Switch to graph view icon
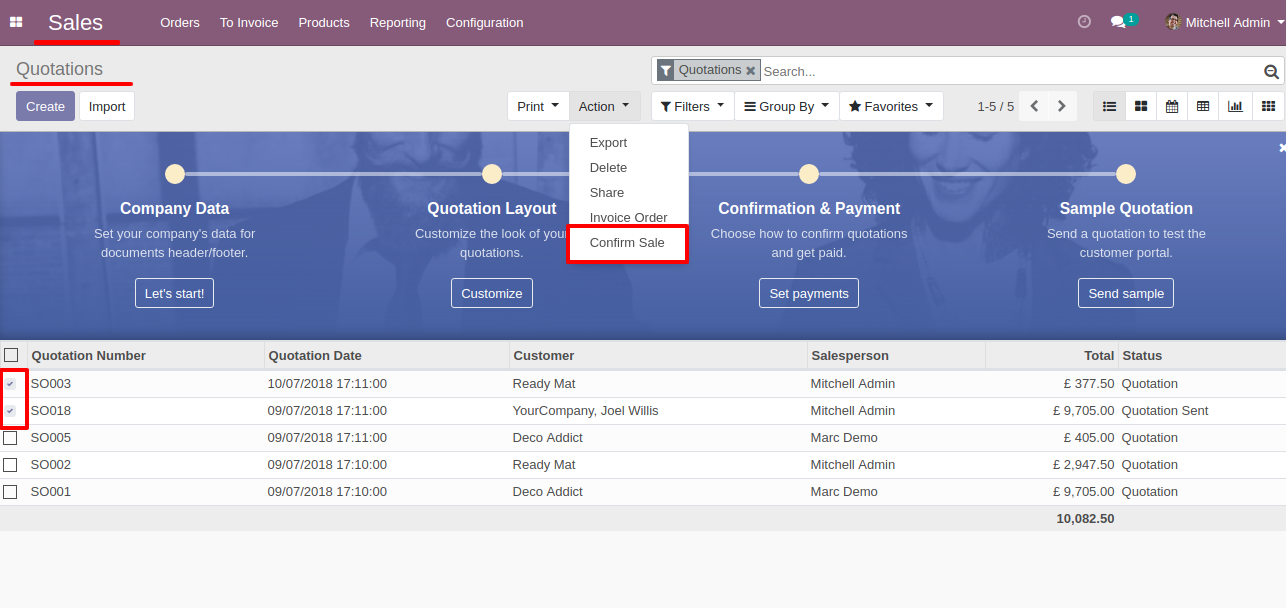 tap(1235, 106)
